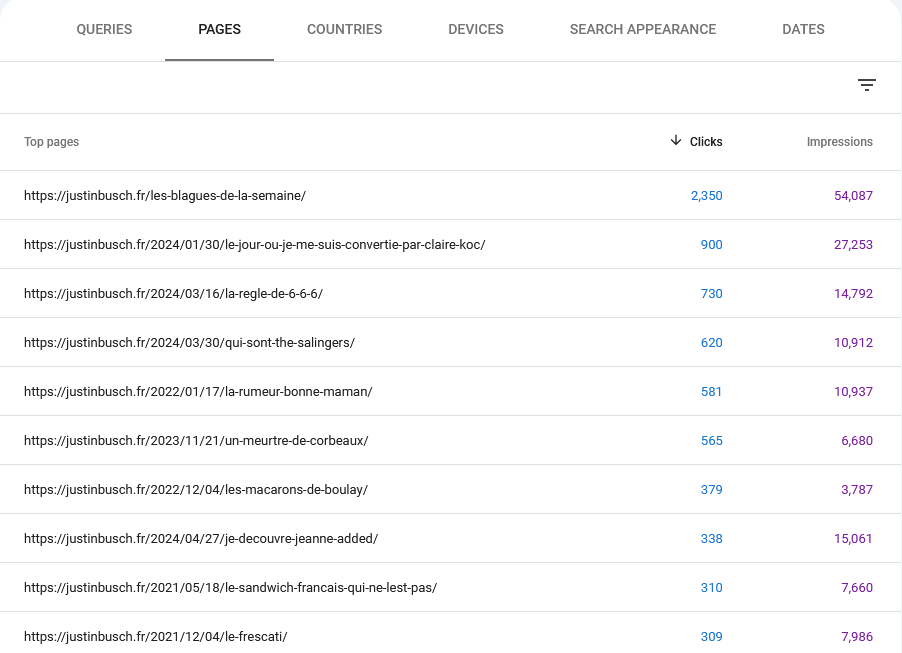Open the COUNTRIES report tab
This screenshot has width=902, height=653.
[x=344, y=29]
